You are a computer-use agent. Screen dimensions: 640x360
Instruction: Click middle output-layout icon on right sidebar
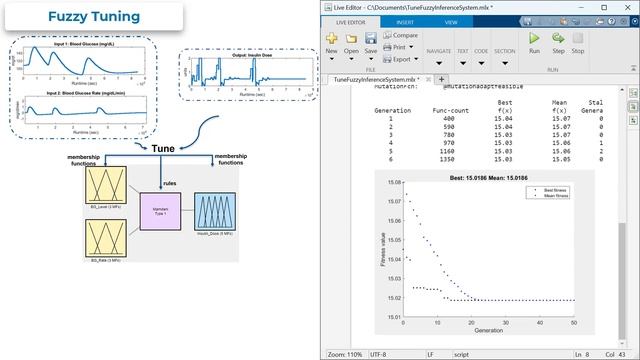pos(633,107)
